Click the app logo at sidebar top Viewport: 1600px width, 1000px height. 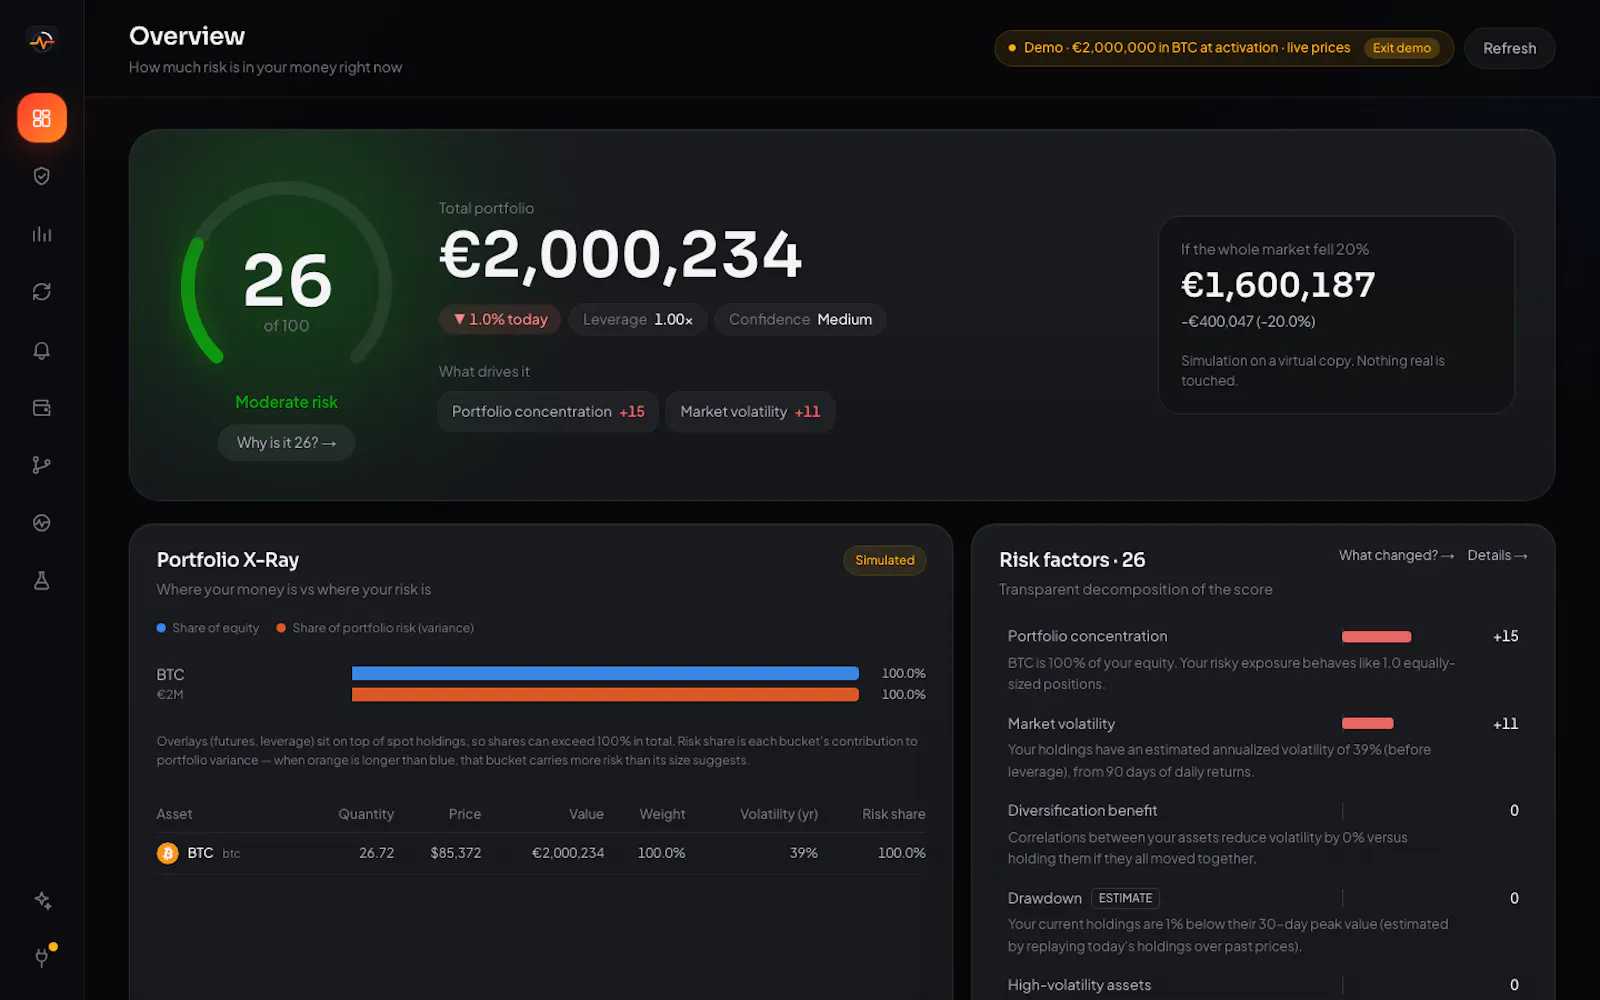coord(42,41)
